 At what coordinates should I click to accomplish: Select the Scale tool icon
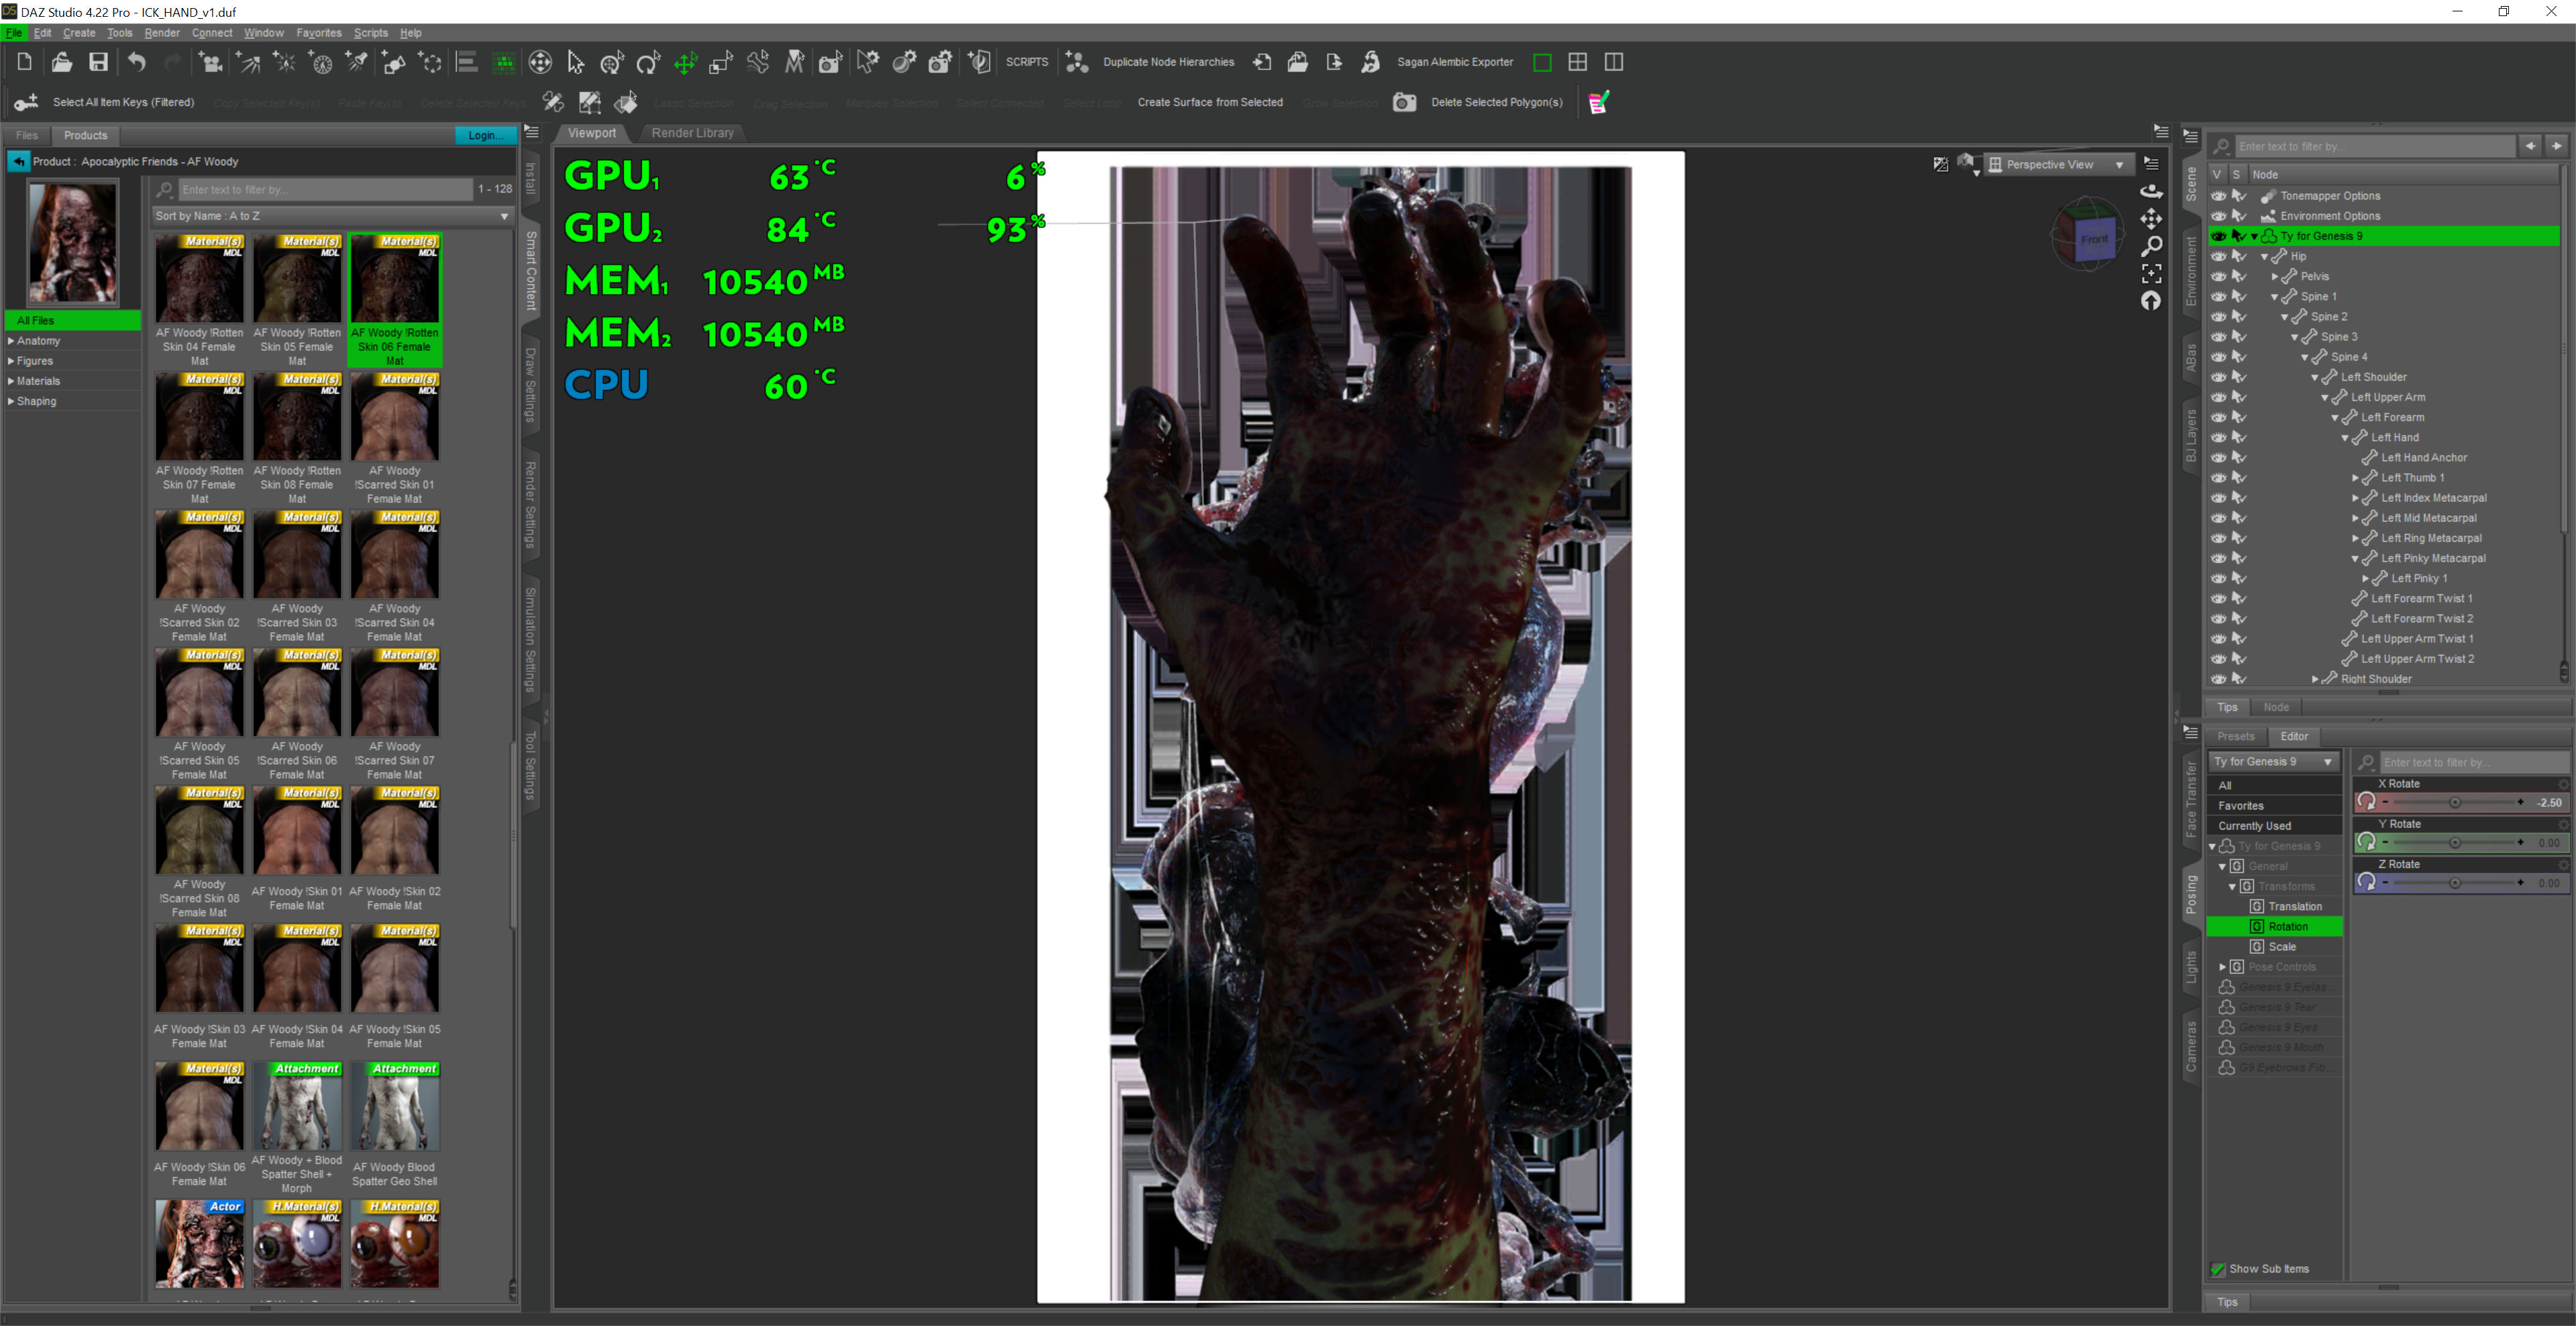(x=721, y=63)
